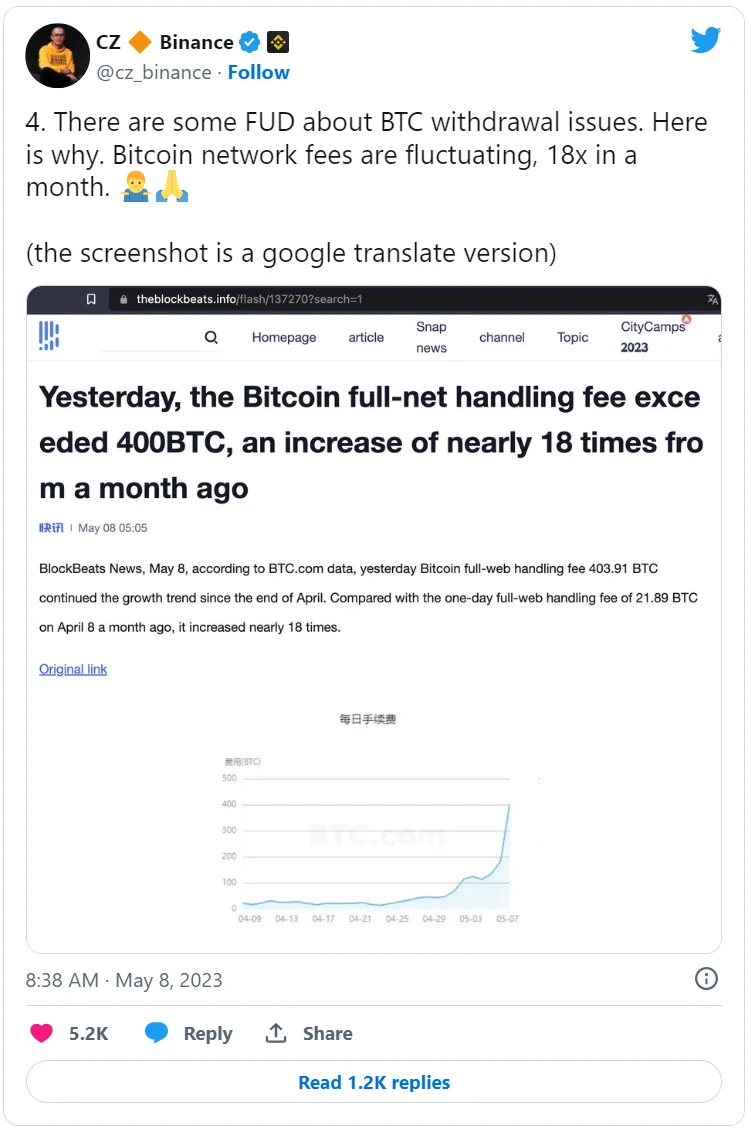Click Read 1.2K replies button

[x=374, y=1082]
